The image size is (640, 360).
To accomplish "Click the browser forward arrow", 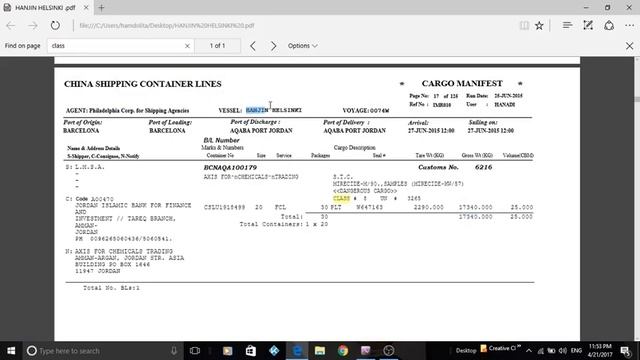I will tap(33, 26).
